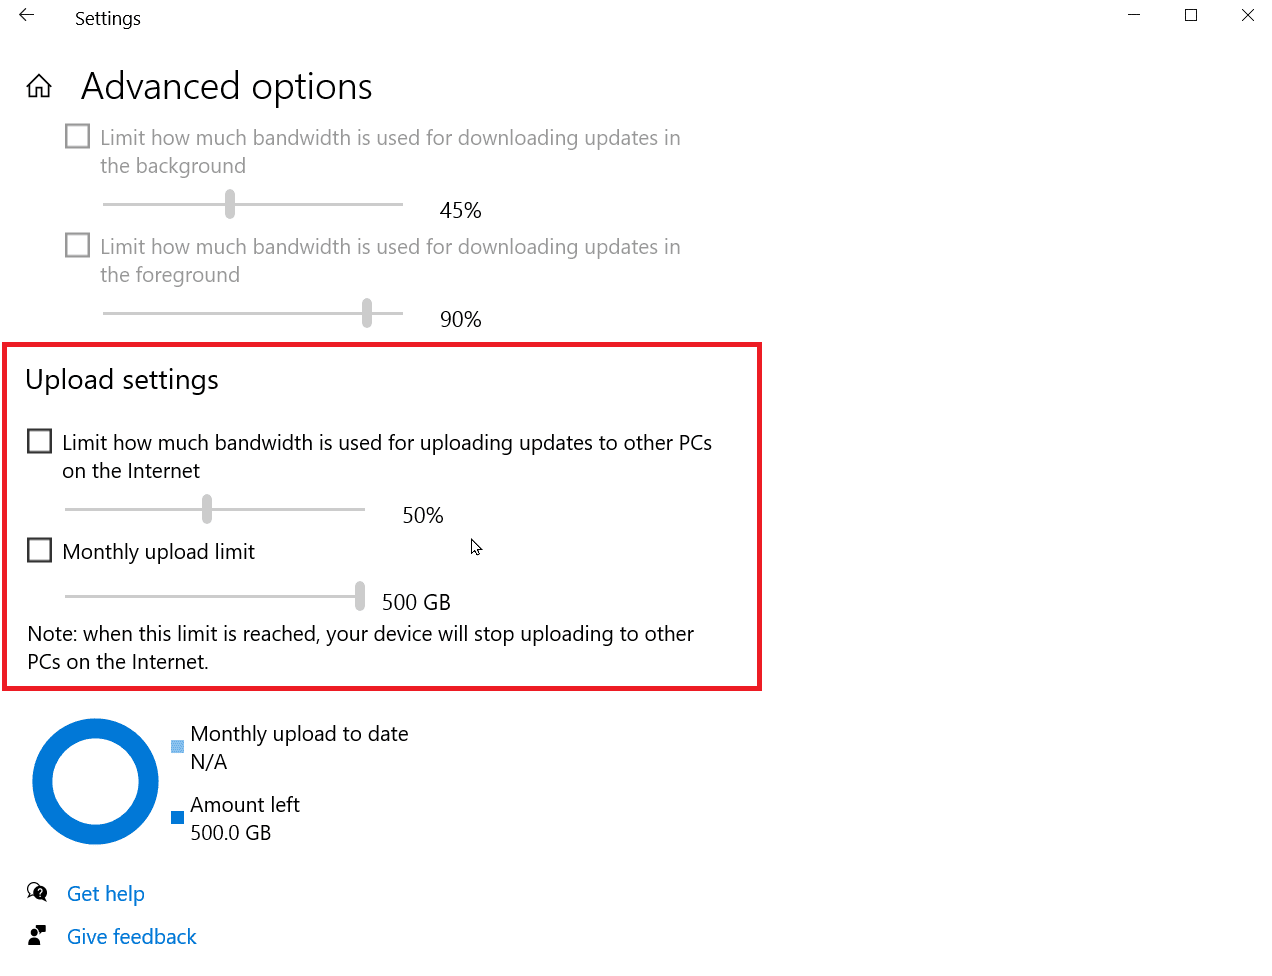Click the back arrow icon
Screen dimensions: 1272x976
[x=27, y=16]
